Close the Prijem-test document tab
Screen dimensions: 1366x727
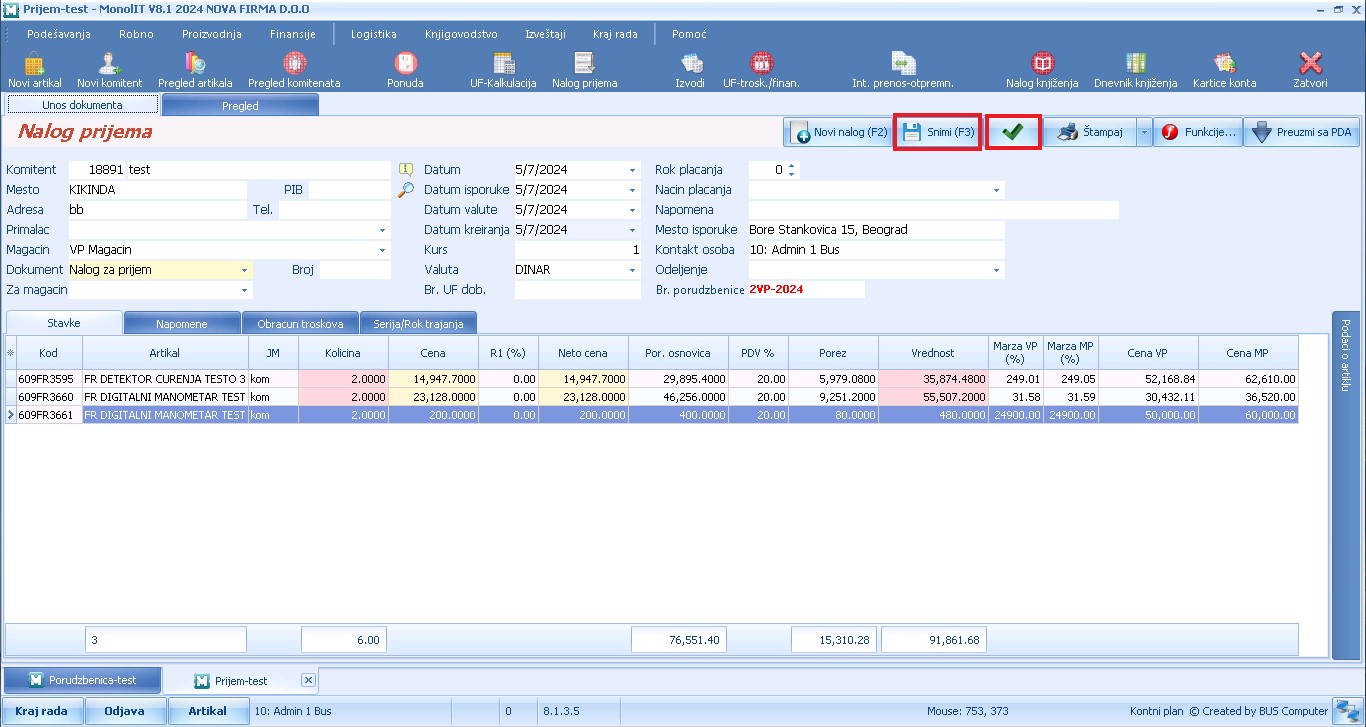308,680
